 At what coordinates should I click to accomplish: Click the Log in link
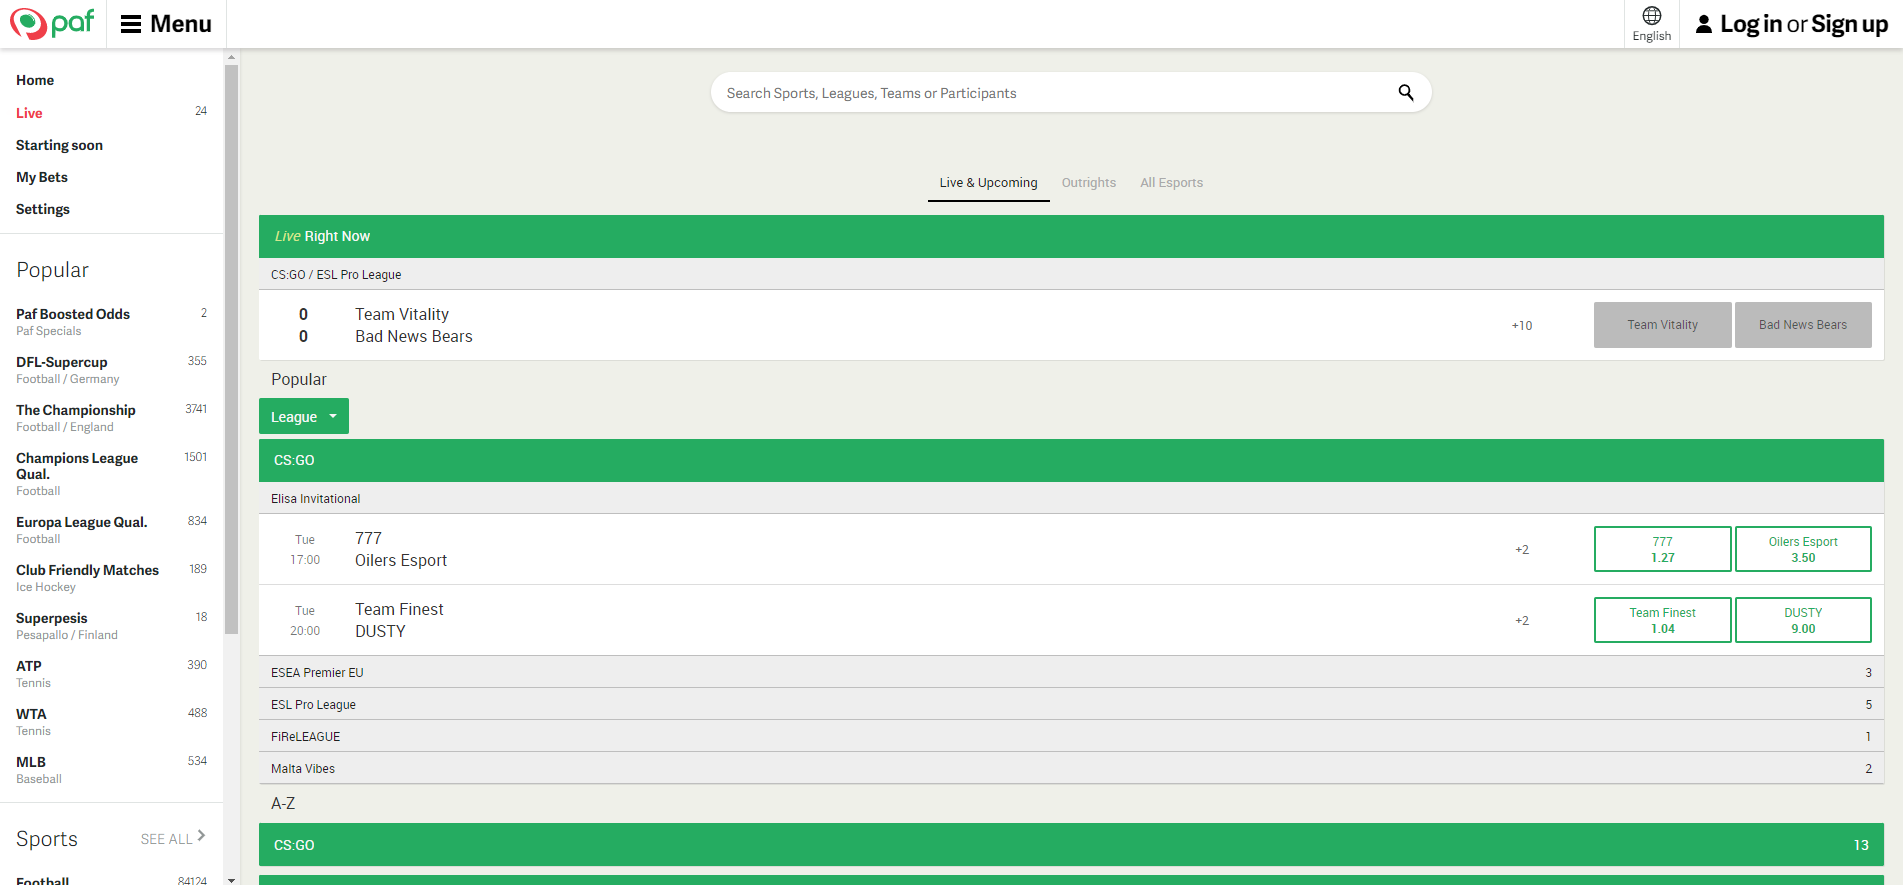coord(1750,24)
